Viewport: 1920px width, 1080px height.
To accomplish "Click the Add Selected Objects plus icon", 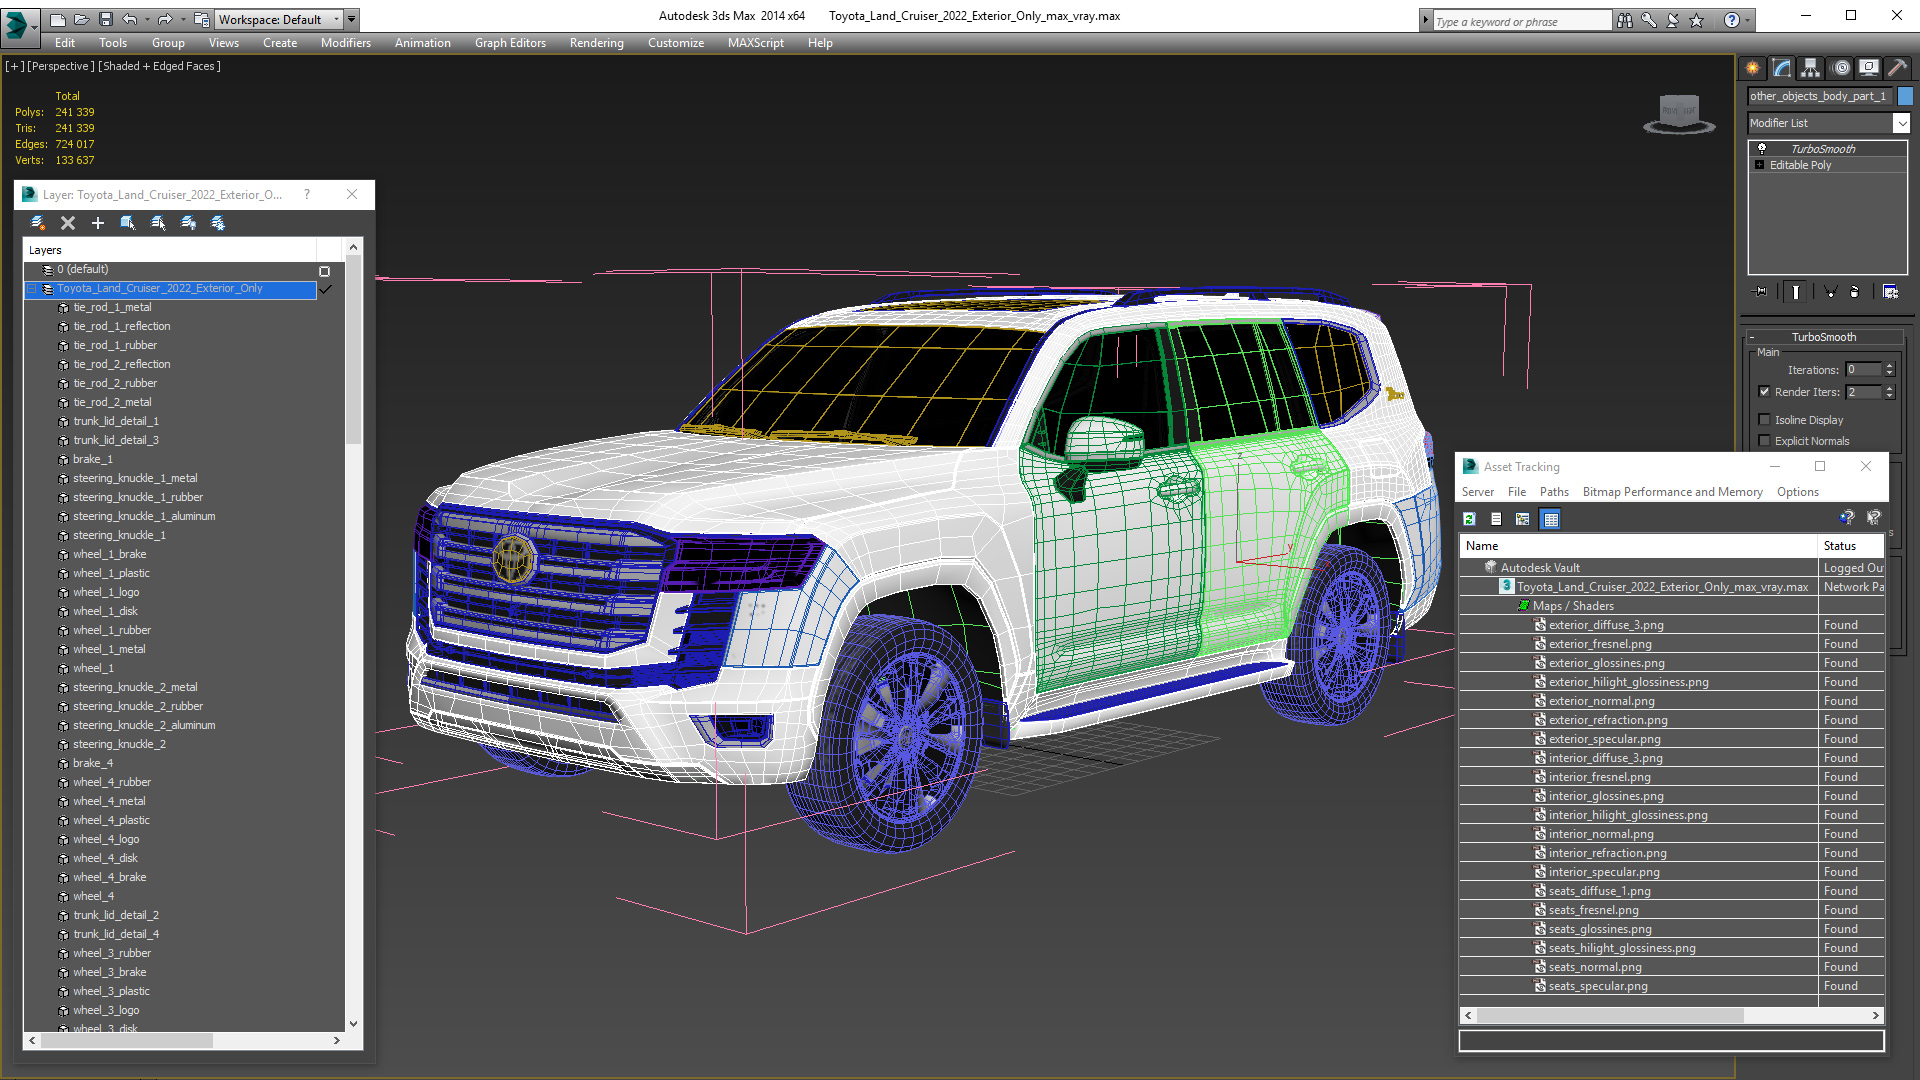I will [98, 223].
